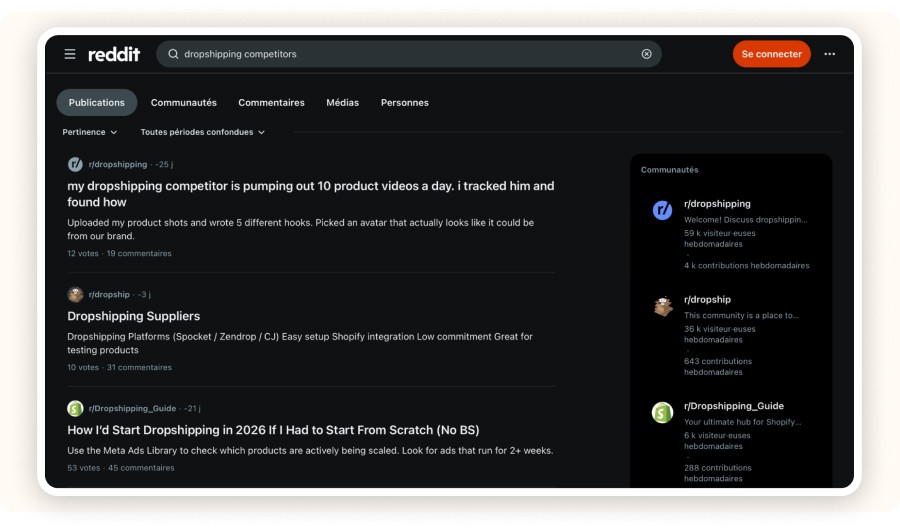Switch to the Personnes tab
Viewport: 900px width, 532px height.
coord(405,103)
